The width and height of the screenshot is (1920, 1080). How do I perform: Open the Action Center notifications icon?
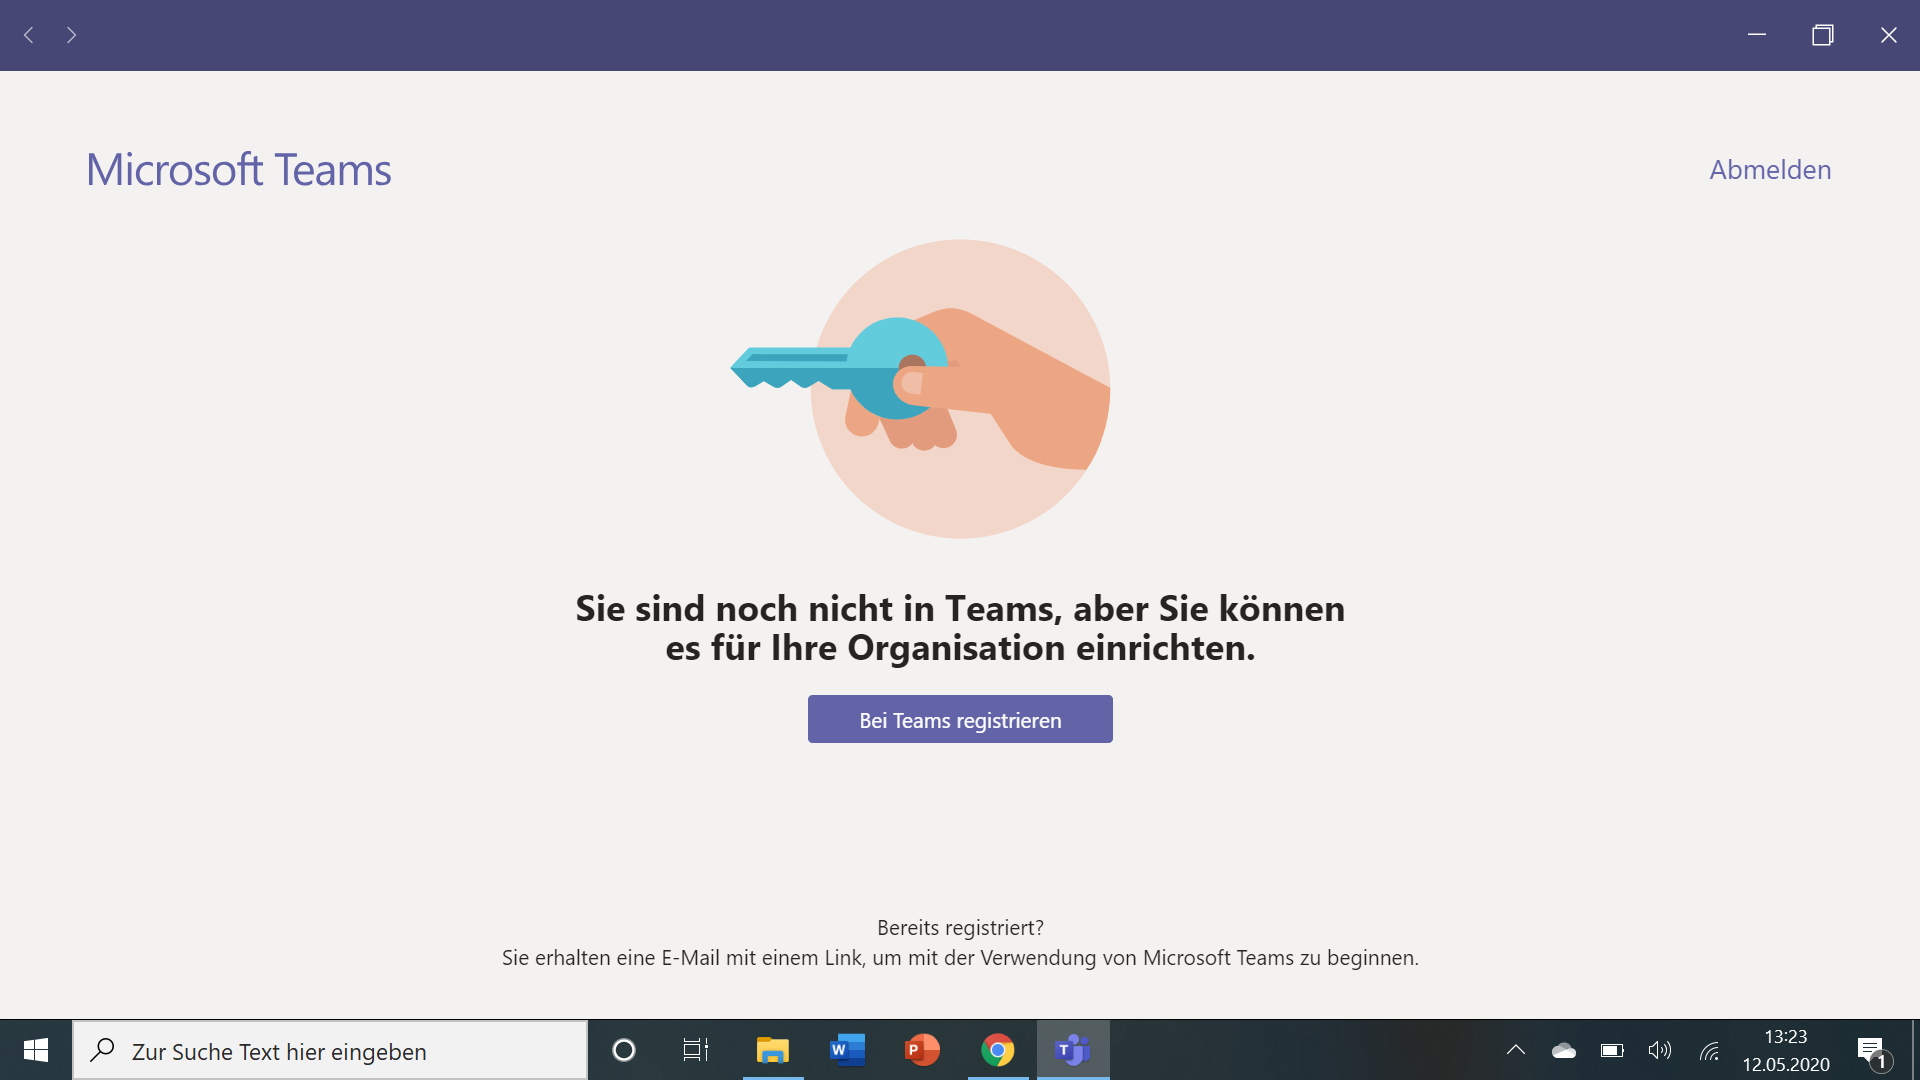pyautogui.click(x=1873, y=1051)
